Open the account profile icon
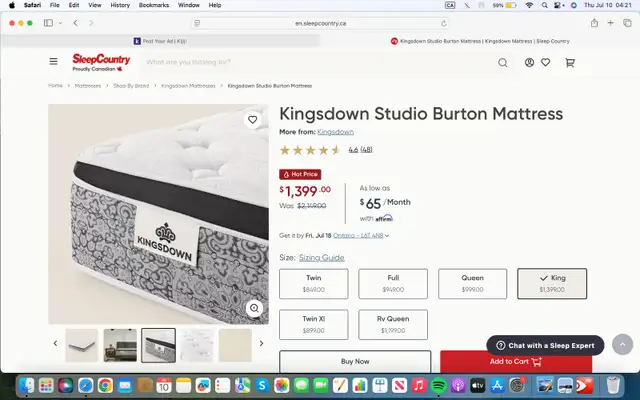 pyautogui.click(x=529, y=62)
